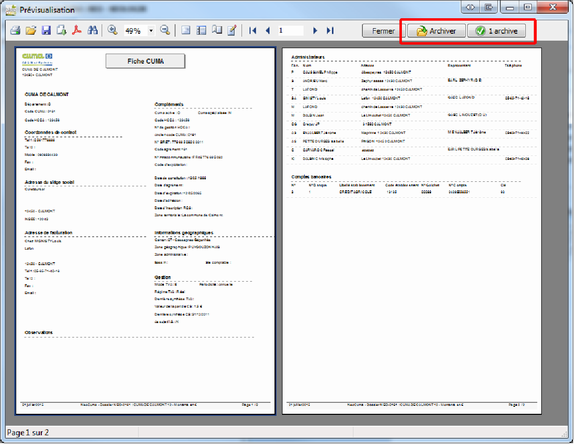574x444 pixels.
Task: Open a file with the folder icon
Action: (31, 30)
